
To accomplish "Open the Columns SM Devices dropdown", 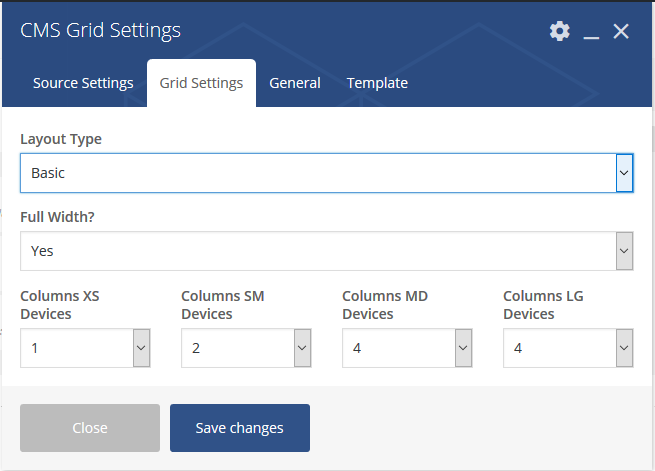I will (246, 348).
